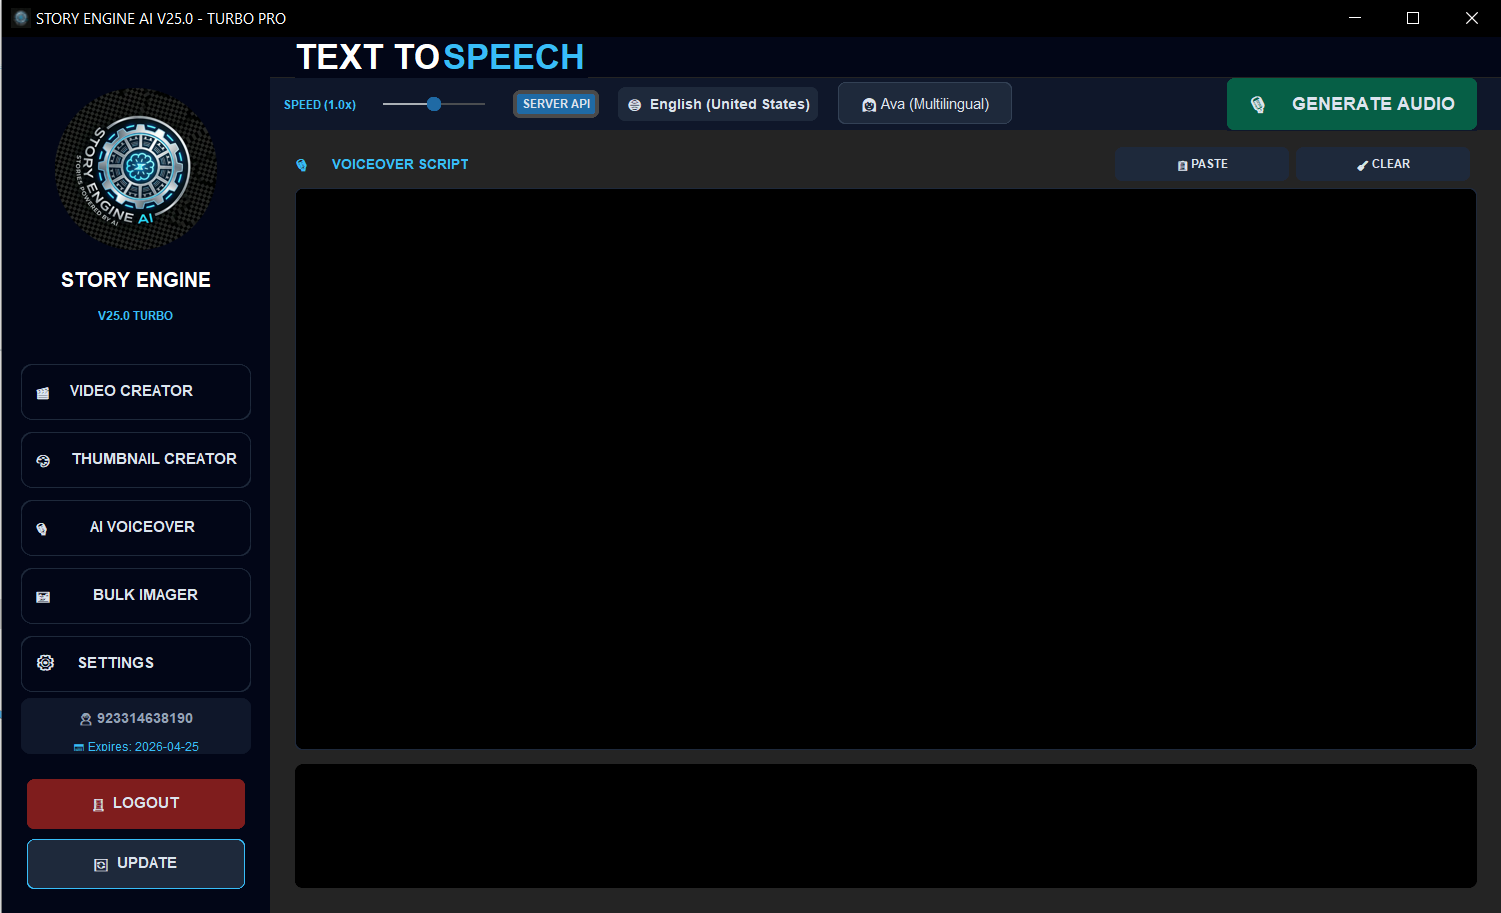Click the Story Engine circular logo

[x=135, y=169]
